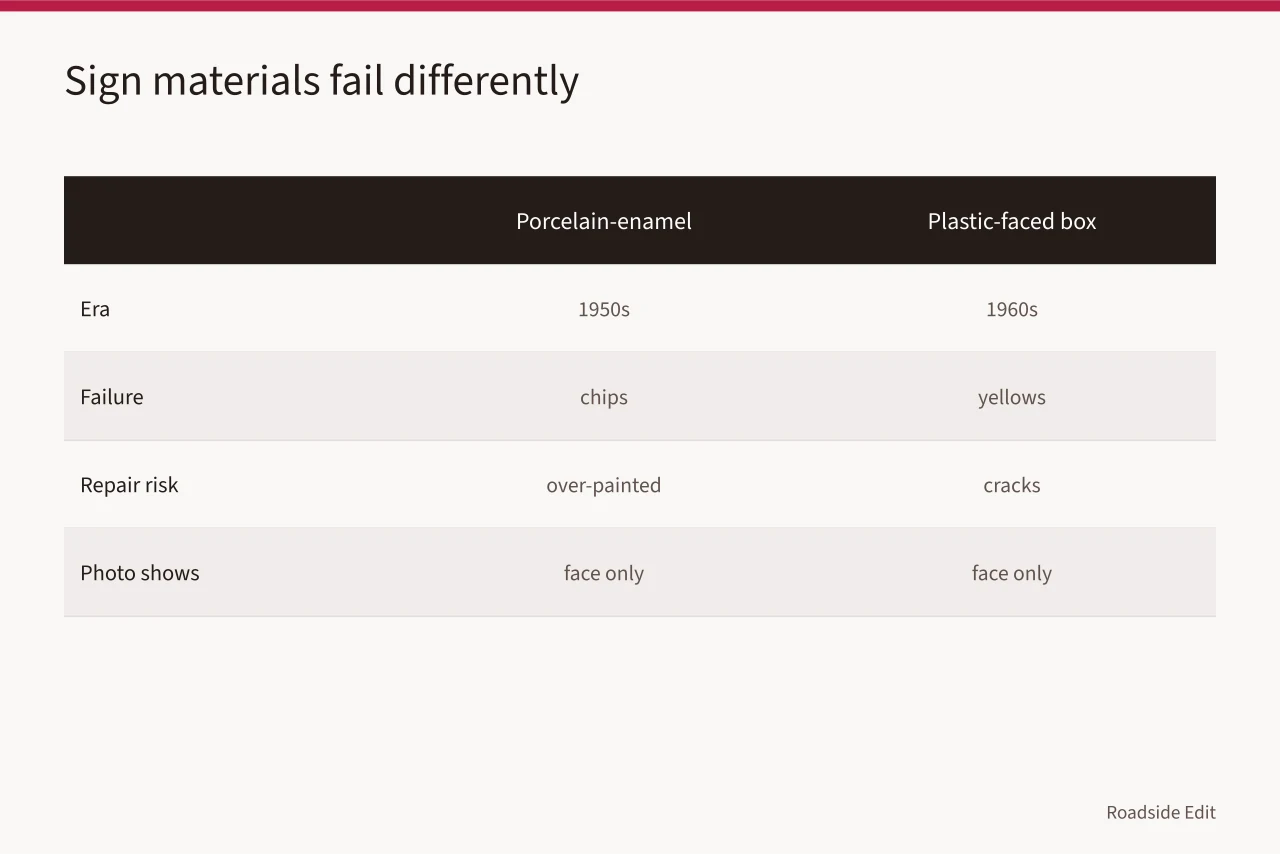The height and width of the screenshot is (854, 1280).
Task: Click the Failure row label
Action: tap(112, 397)
